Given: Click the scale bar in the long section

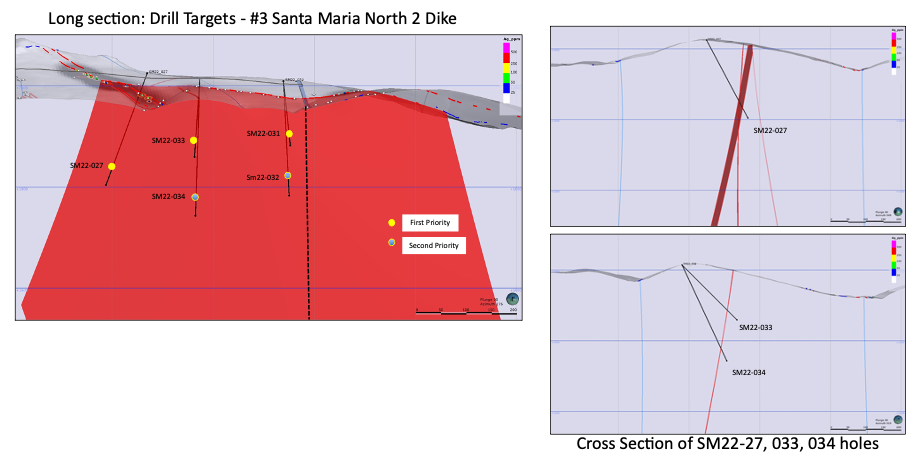Looking at the screenshot, I should point(466,313).
